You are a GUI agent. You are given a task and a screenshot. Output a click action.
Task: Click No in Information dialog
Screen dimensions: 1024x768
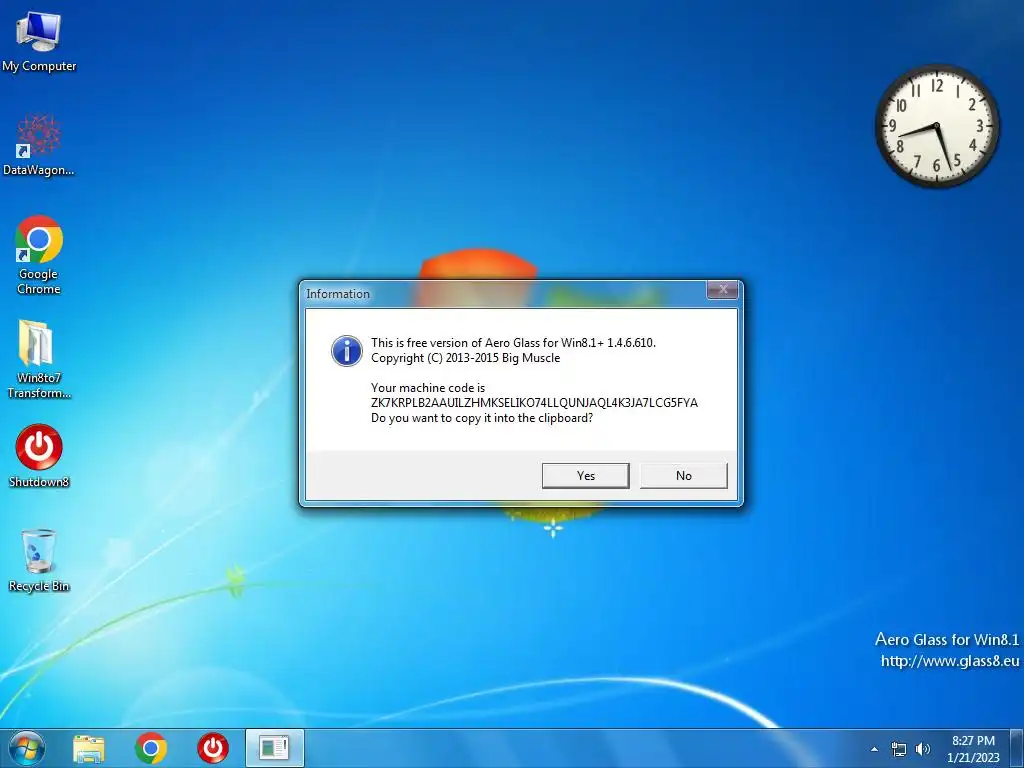point(683,475)
